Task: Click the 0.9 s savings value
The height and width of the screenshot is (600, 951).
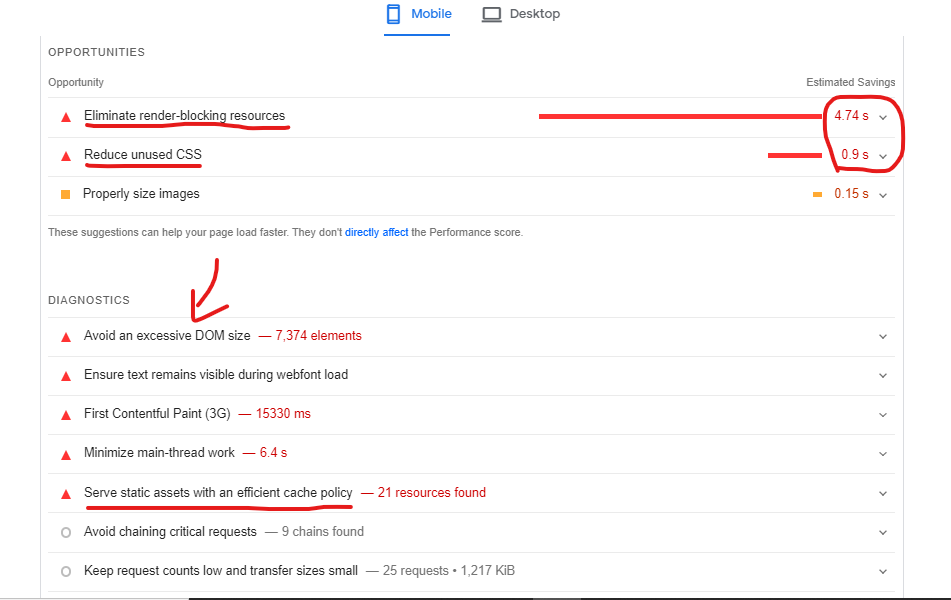Action: coord(855,154)
